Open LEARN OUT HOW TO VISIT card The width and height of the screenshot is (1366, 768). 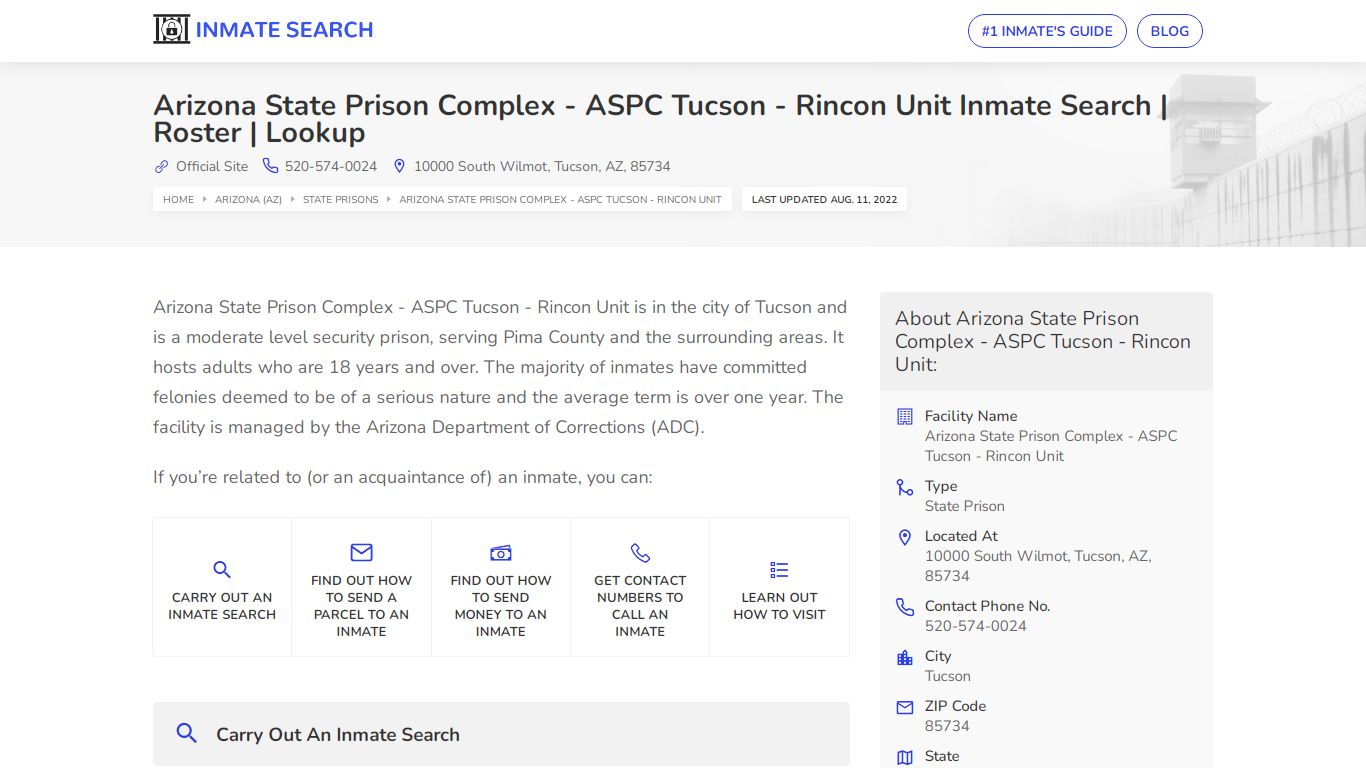point(779,606)
